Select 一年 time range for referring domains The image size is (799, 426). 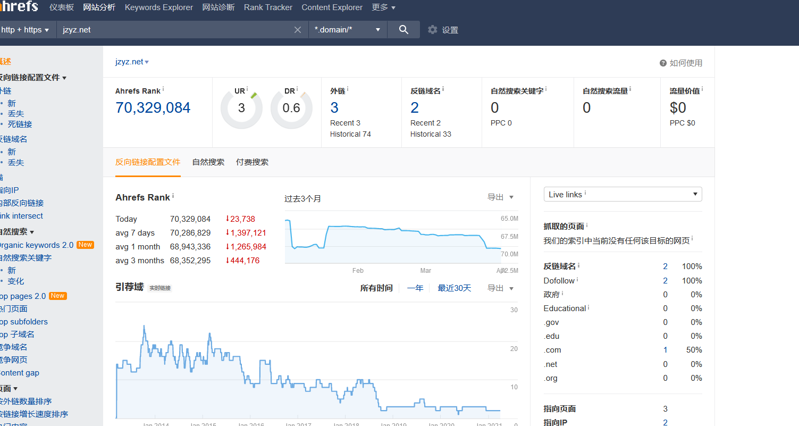[415, 288]
